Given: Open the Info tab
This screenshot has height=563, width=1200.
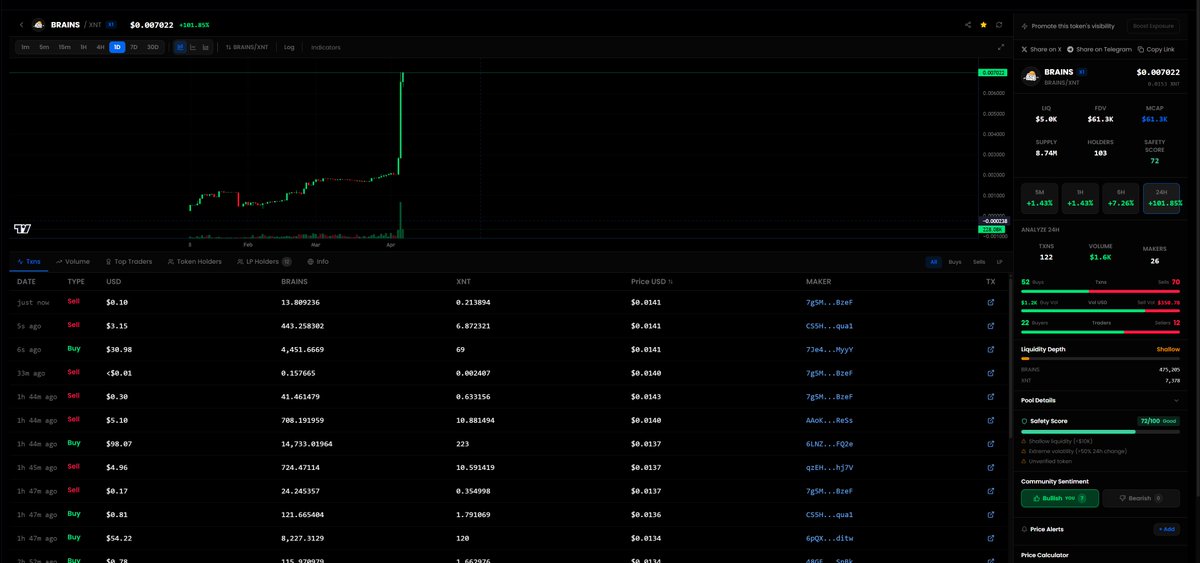Looking at the screenshot, I should pos(318,261).
